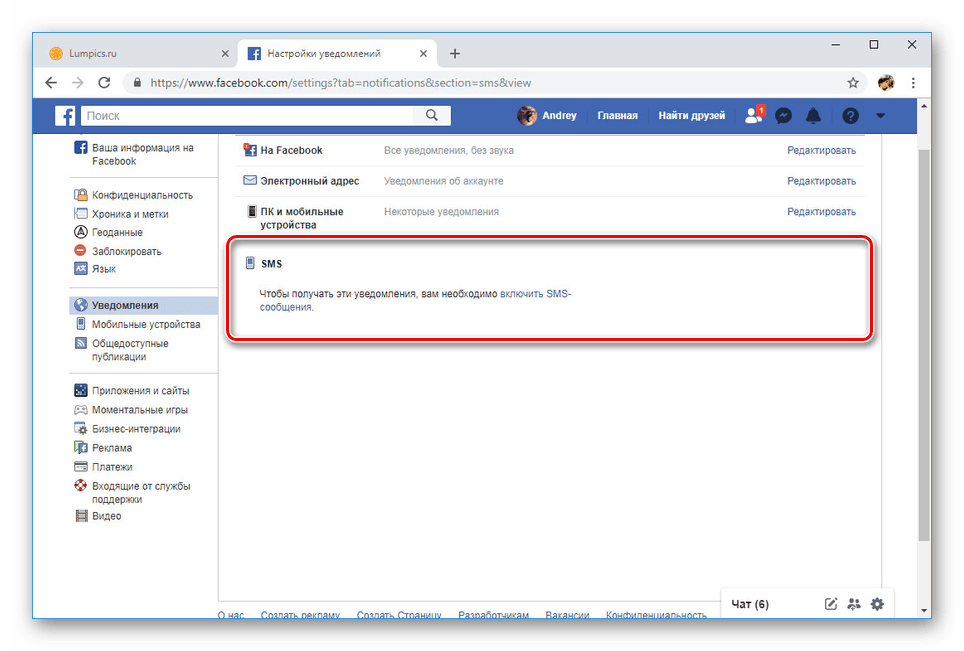Click the friend requests icon
This screenshot has width=964, height=651.
point(753,116)
